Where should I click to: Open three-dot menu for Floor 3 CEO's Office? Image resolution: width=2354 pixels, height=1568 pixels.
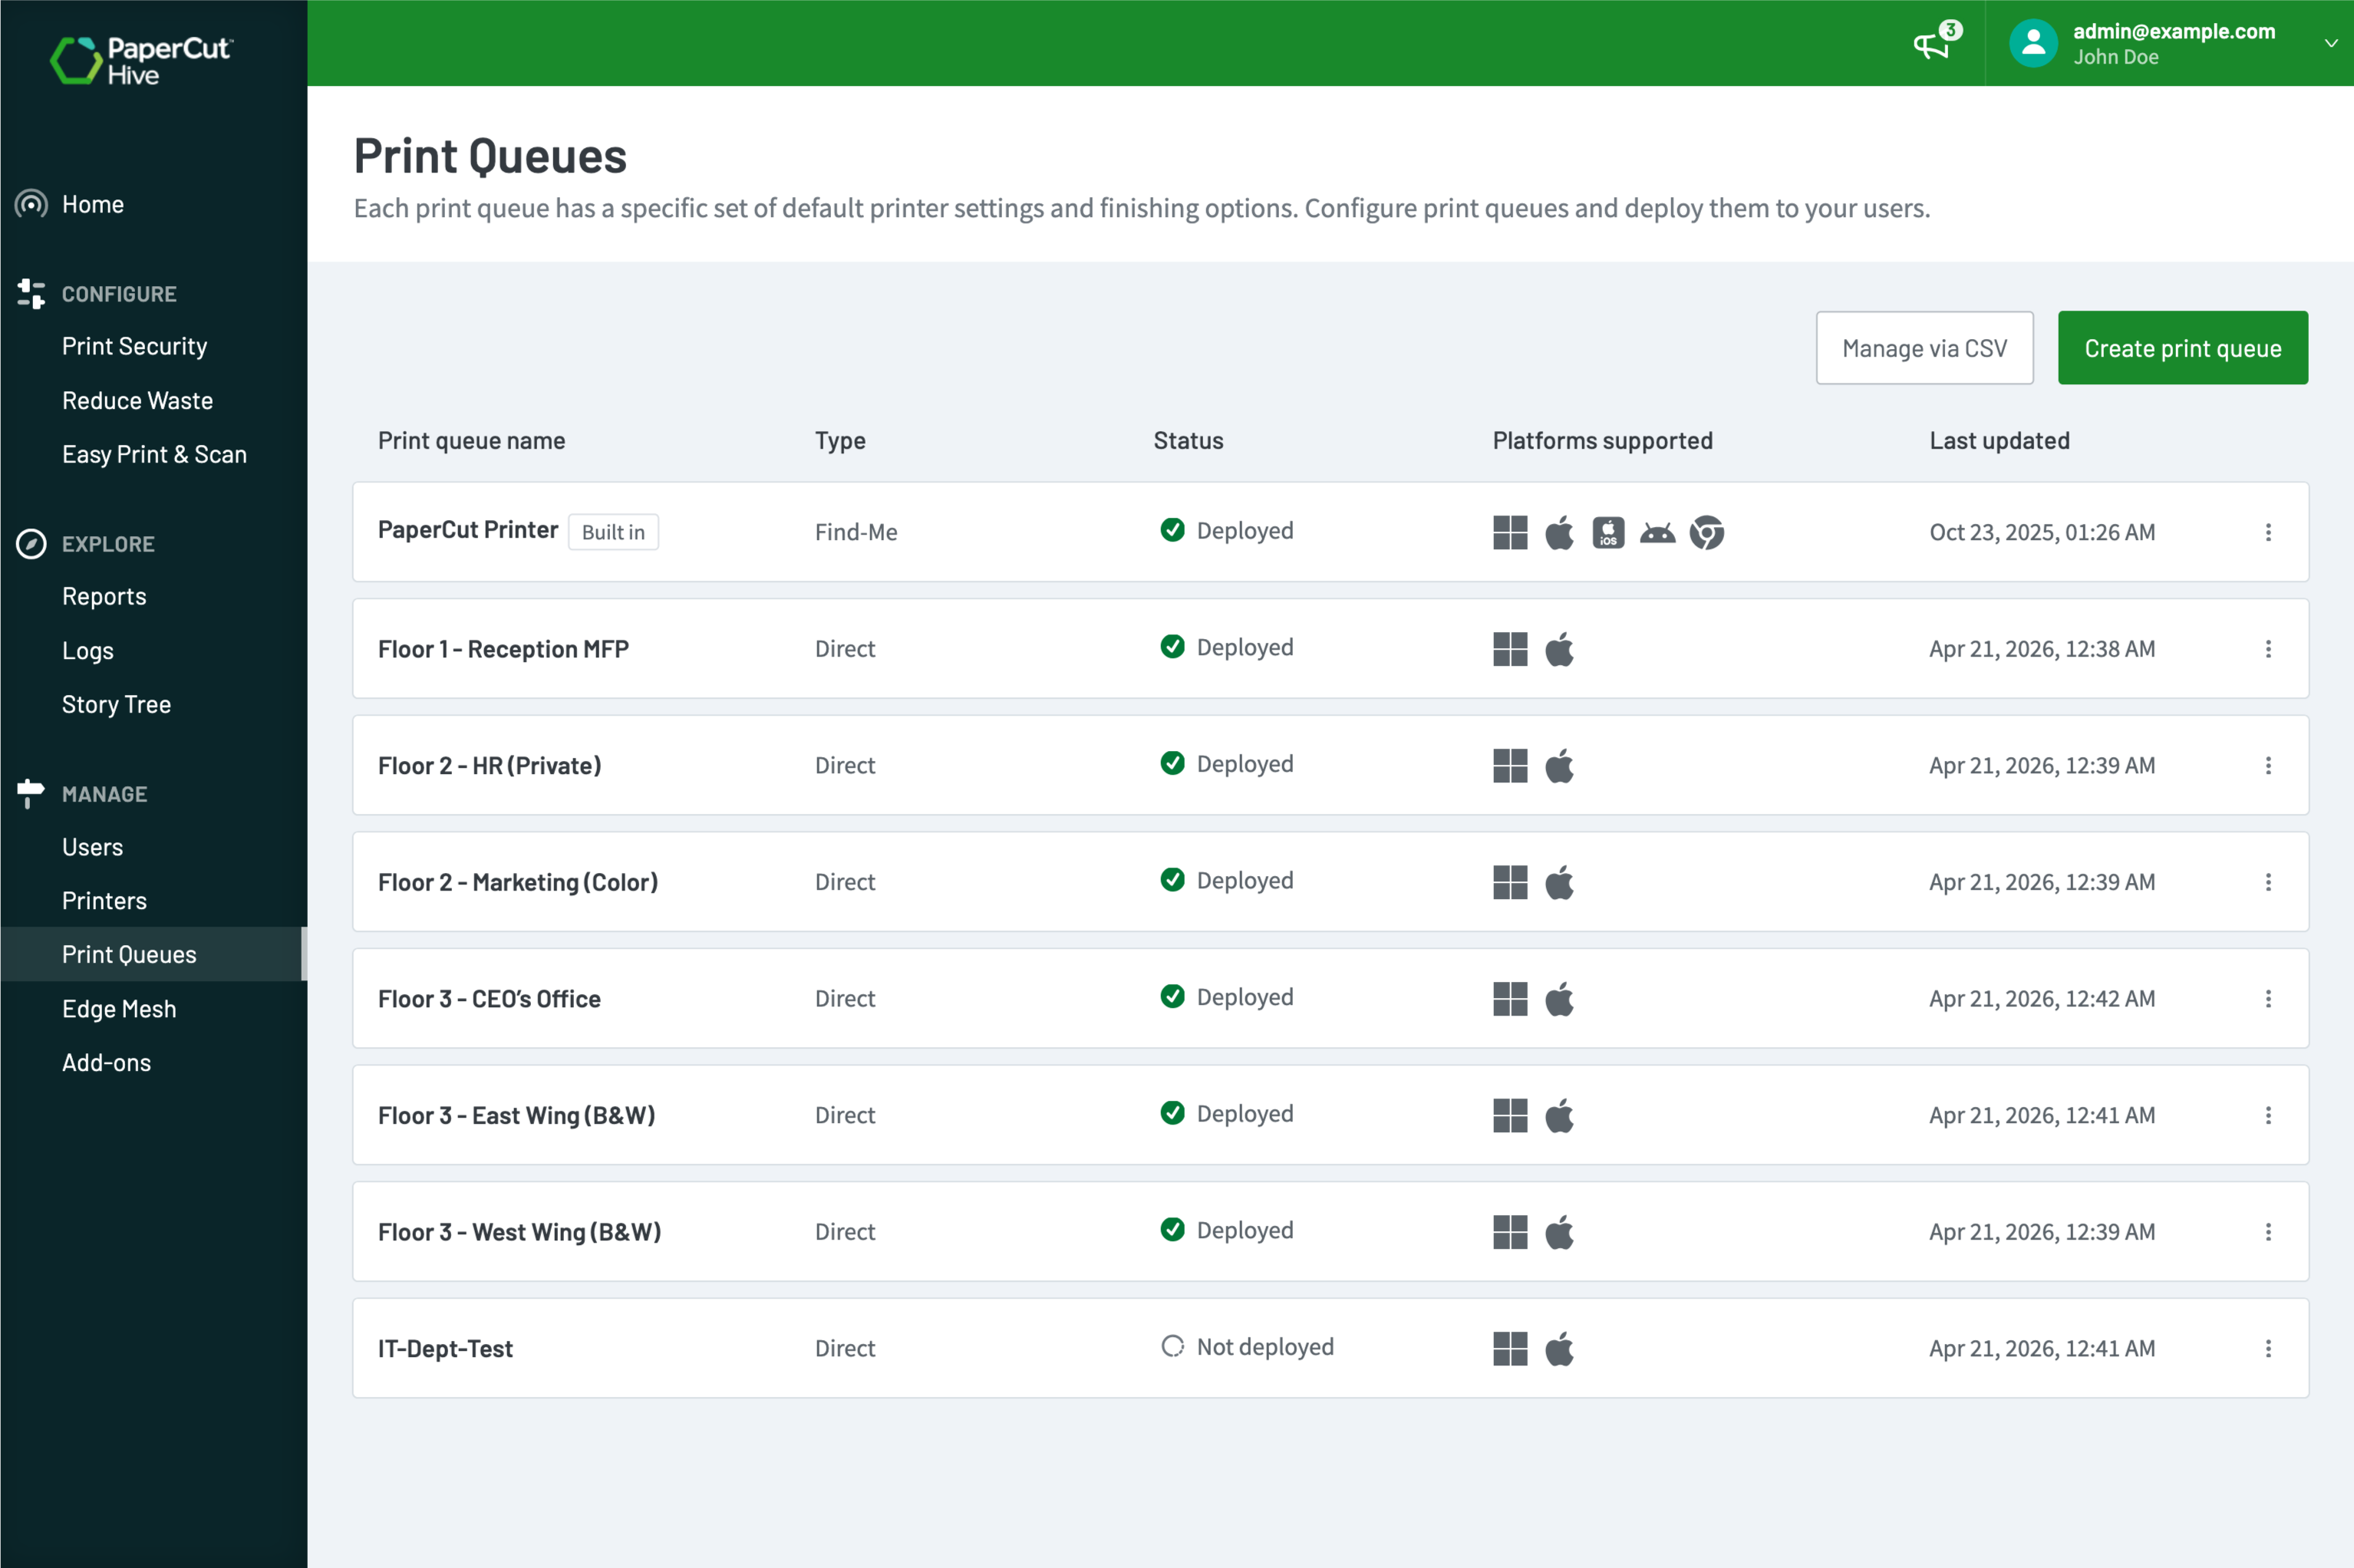click(x=2268, y=999)
